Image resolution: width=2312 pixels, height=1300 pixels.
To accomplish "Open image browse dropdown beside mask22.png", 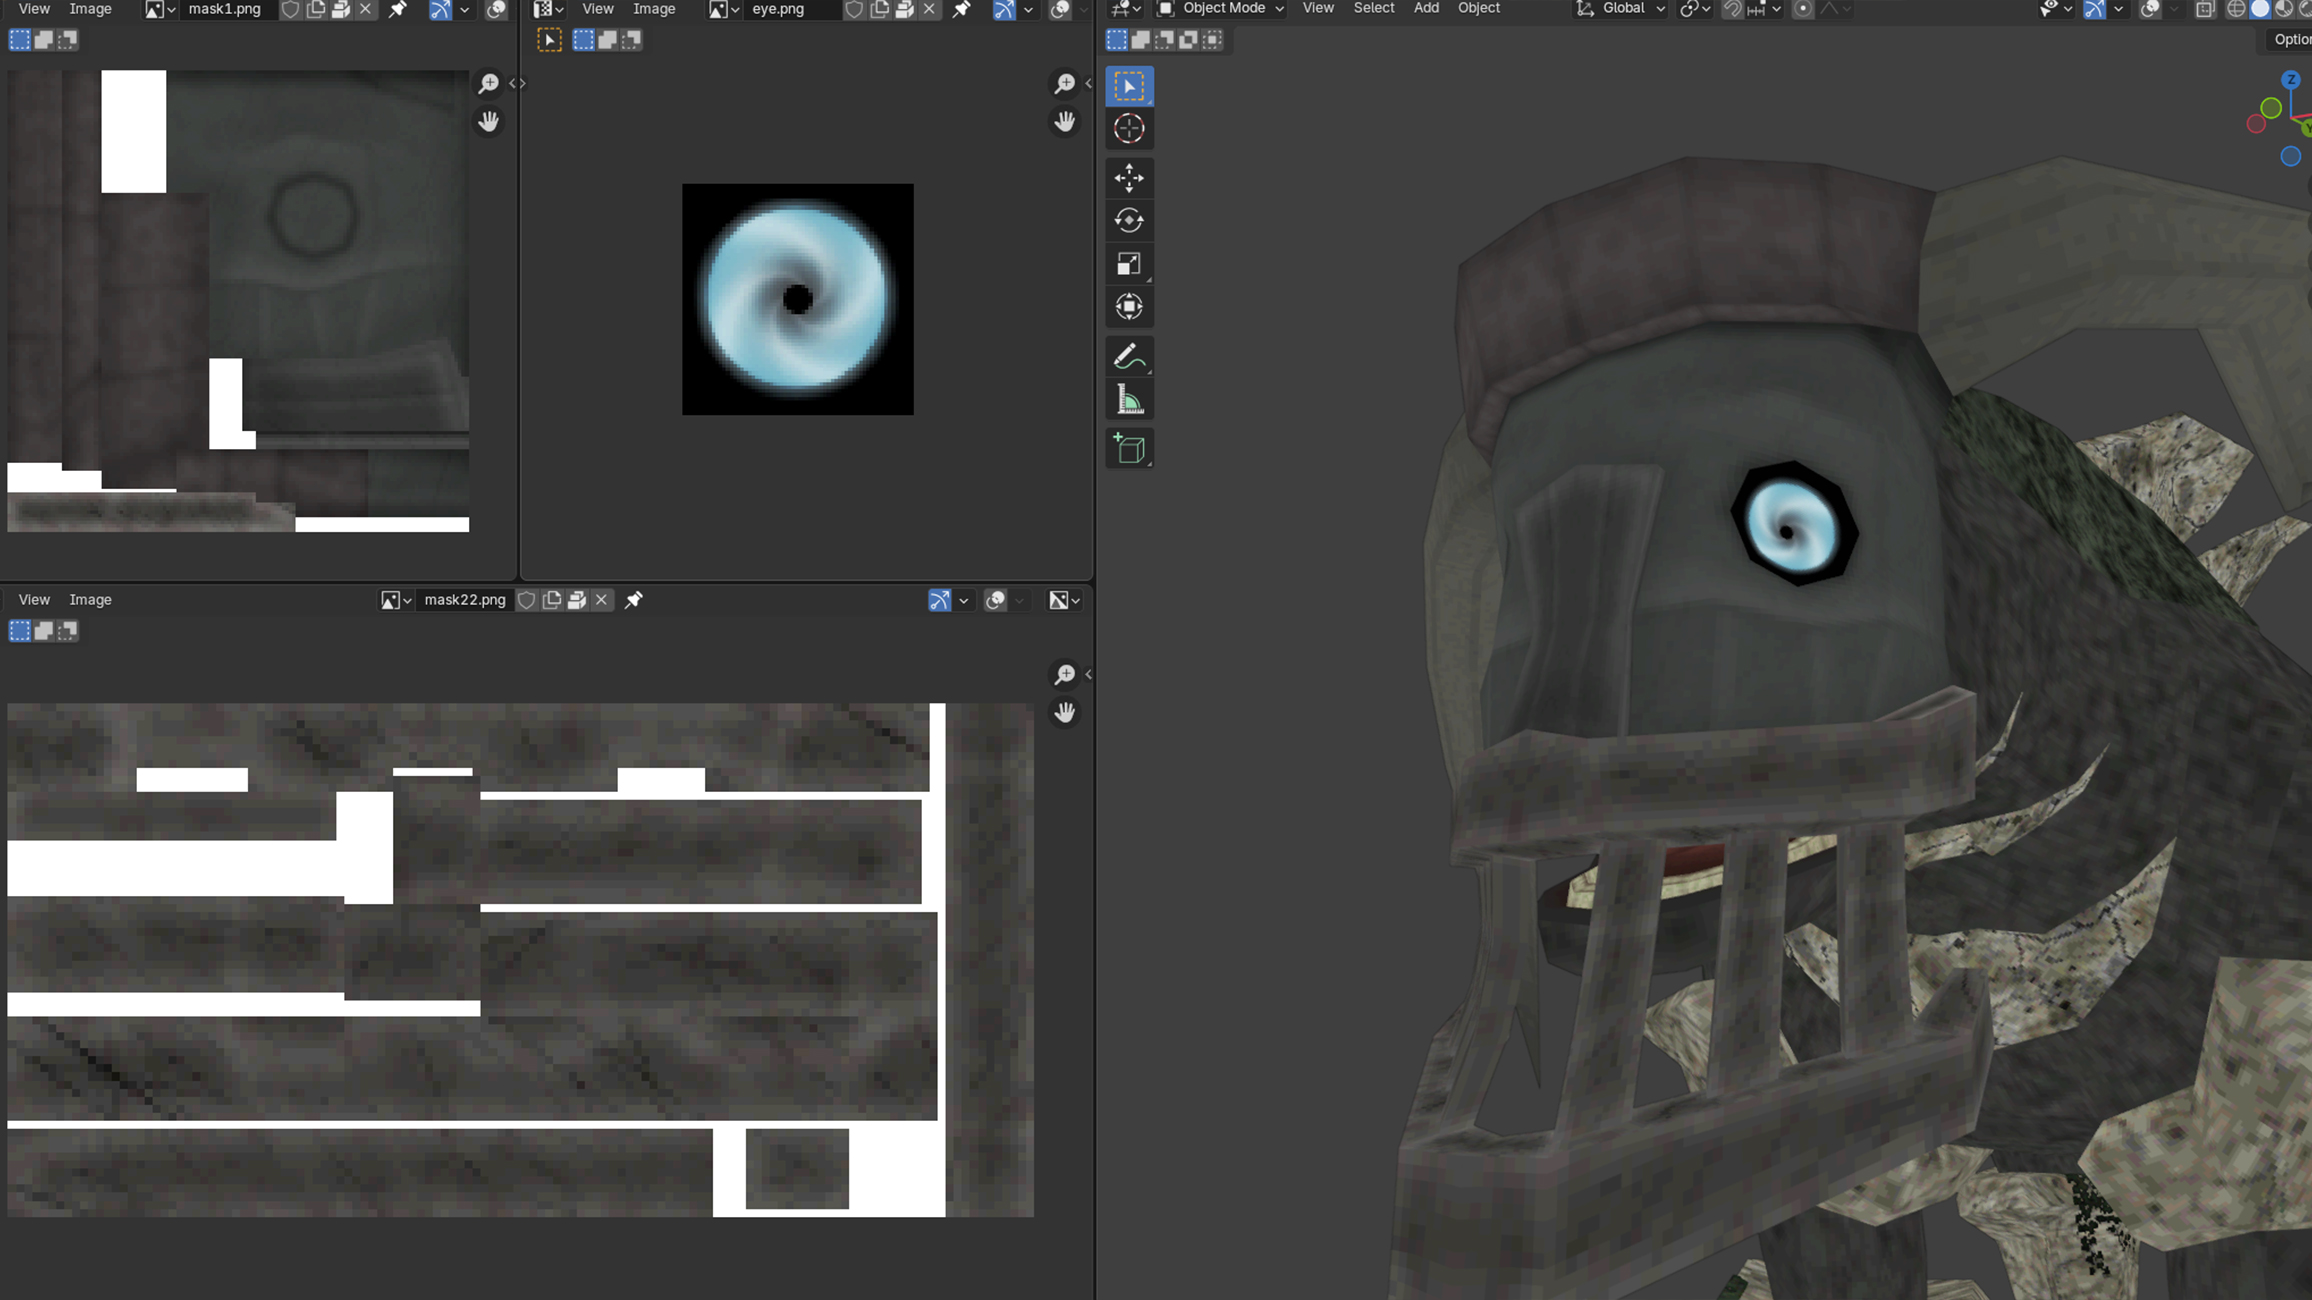I will 395,600.
